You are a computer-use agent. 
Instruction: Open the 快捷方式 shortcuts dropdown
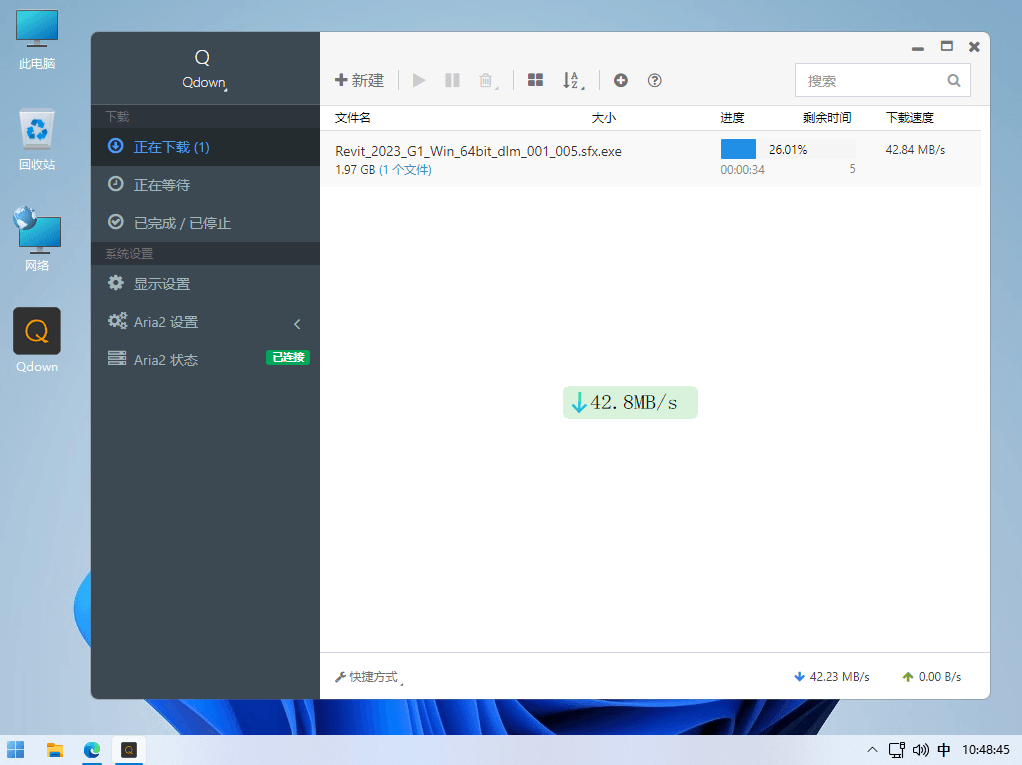coord(370,677)
